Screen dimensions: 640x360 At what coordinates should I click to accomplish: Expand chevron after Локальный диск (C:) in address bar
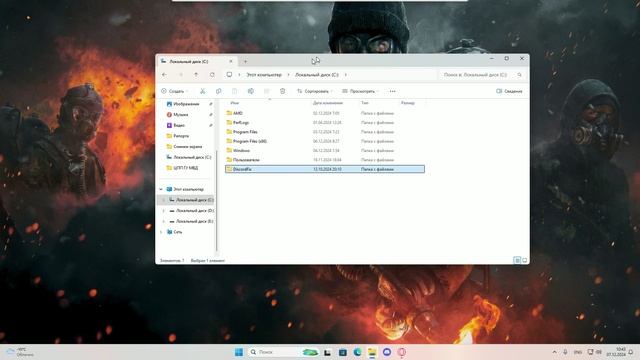click(x=346, y=75)
